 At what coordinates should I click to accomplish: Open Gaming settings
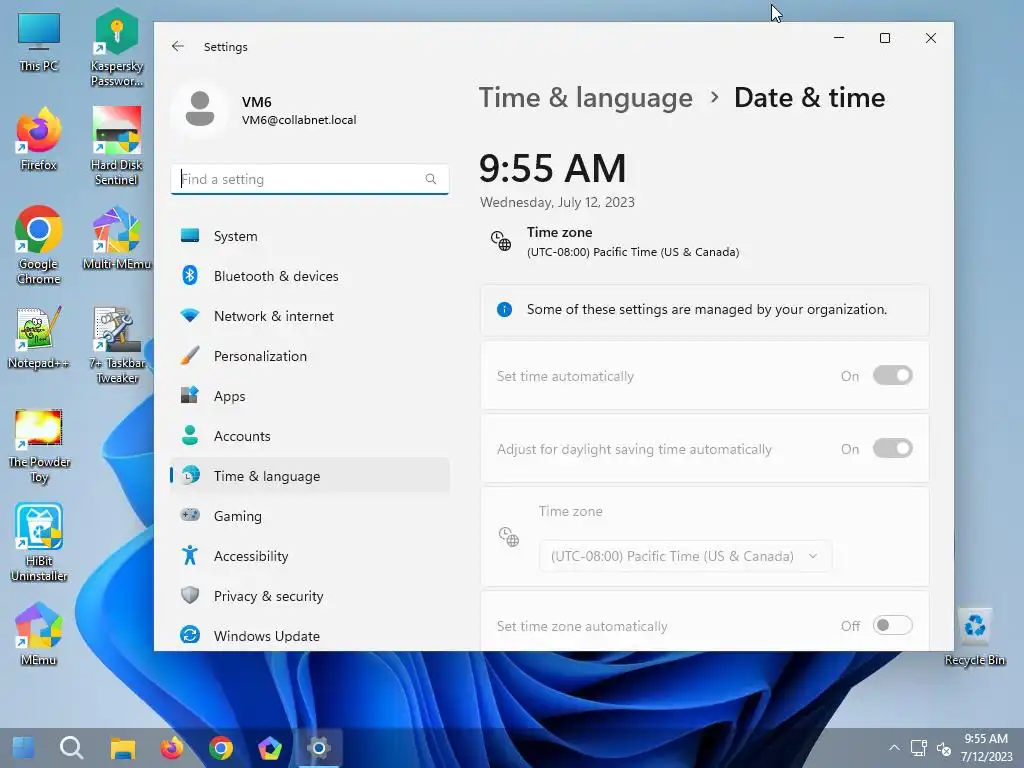tap(310, 516)
